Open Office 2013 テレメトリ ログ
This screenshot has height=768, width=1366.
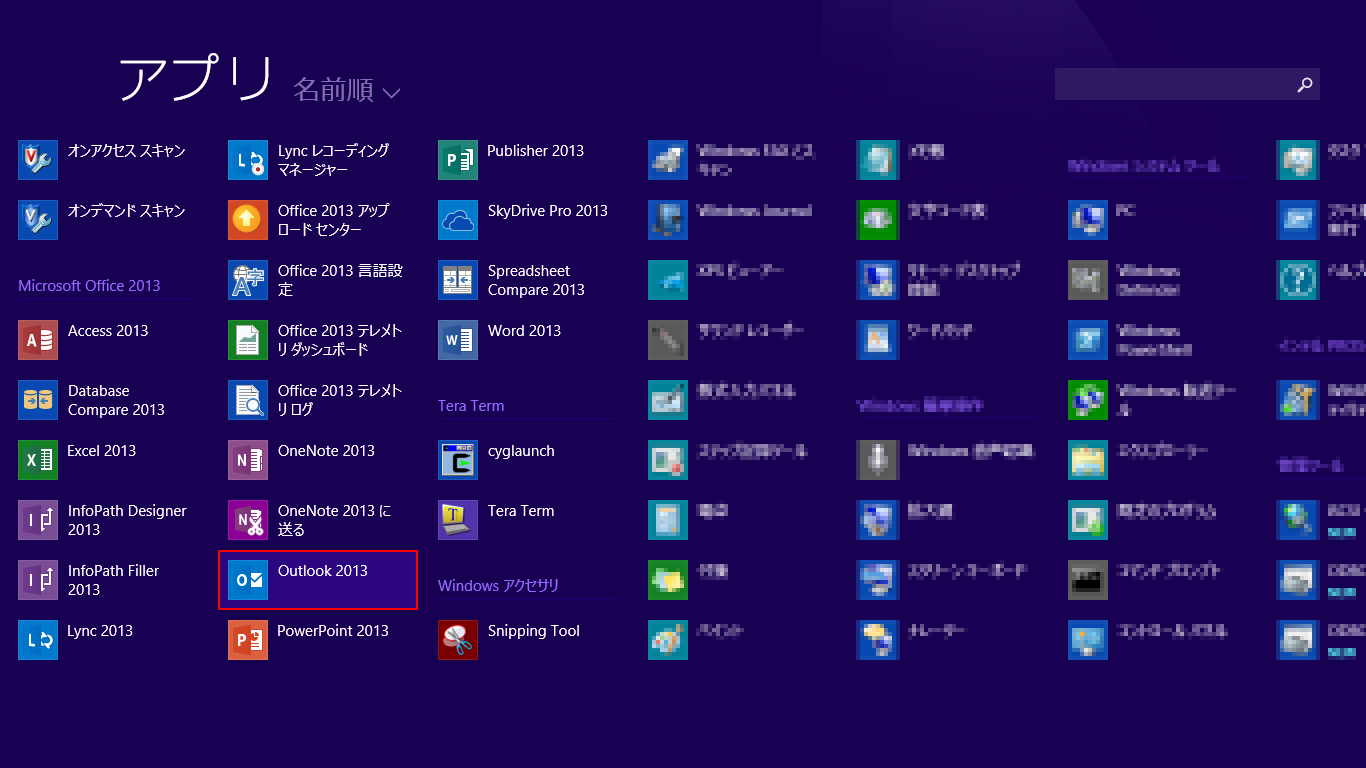tap(319, 400)
